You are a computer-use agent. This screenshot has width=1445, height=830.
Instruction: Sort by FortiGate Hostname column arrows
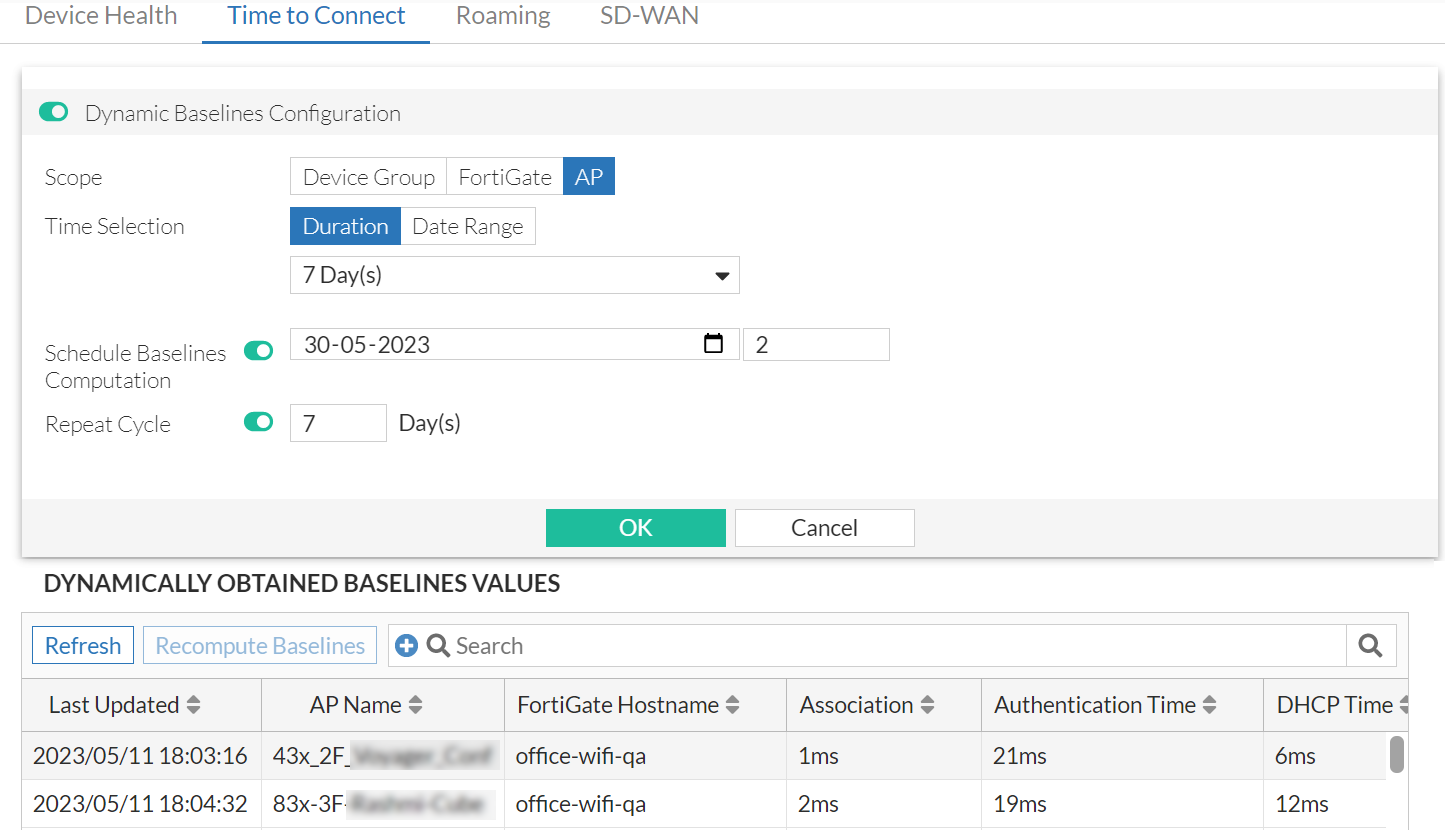732,705
